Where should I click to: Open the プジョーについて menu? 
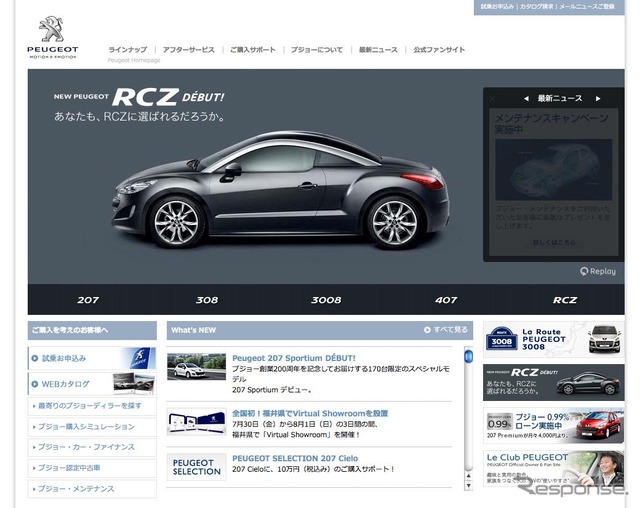[x=317, y=49]
